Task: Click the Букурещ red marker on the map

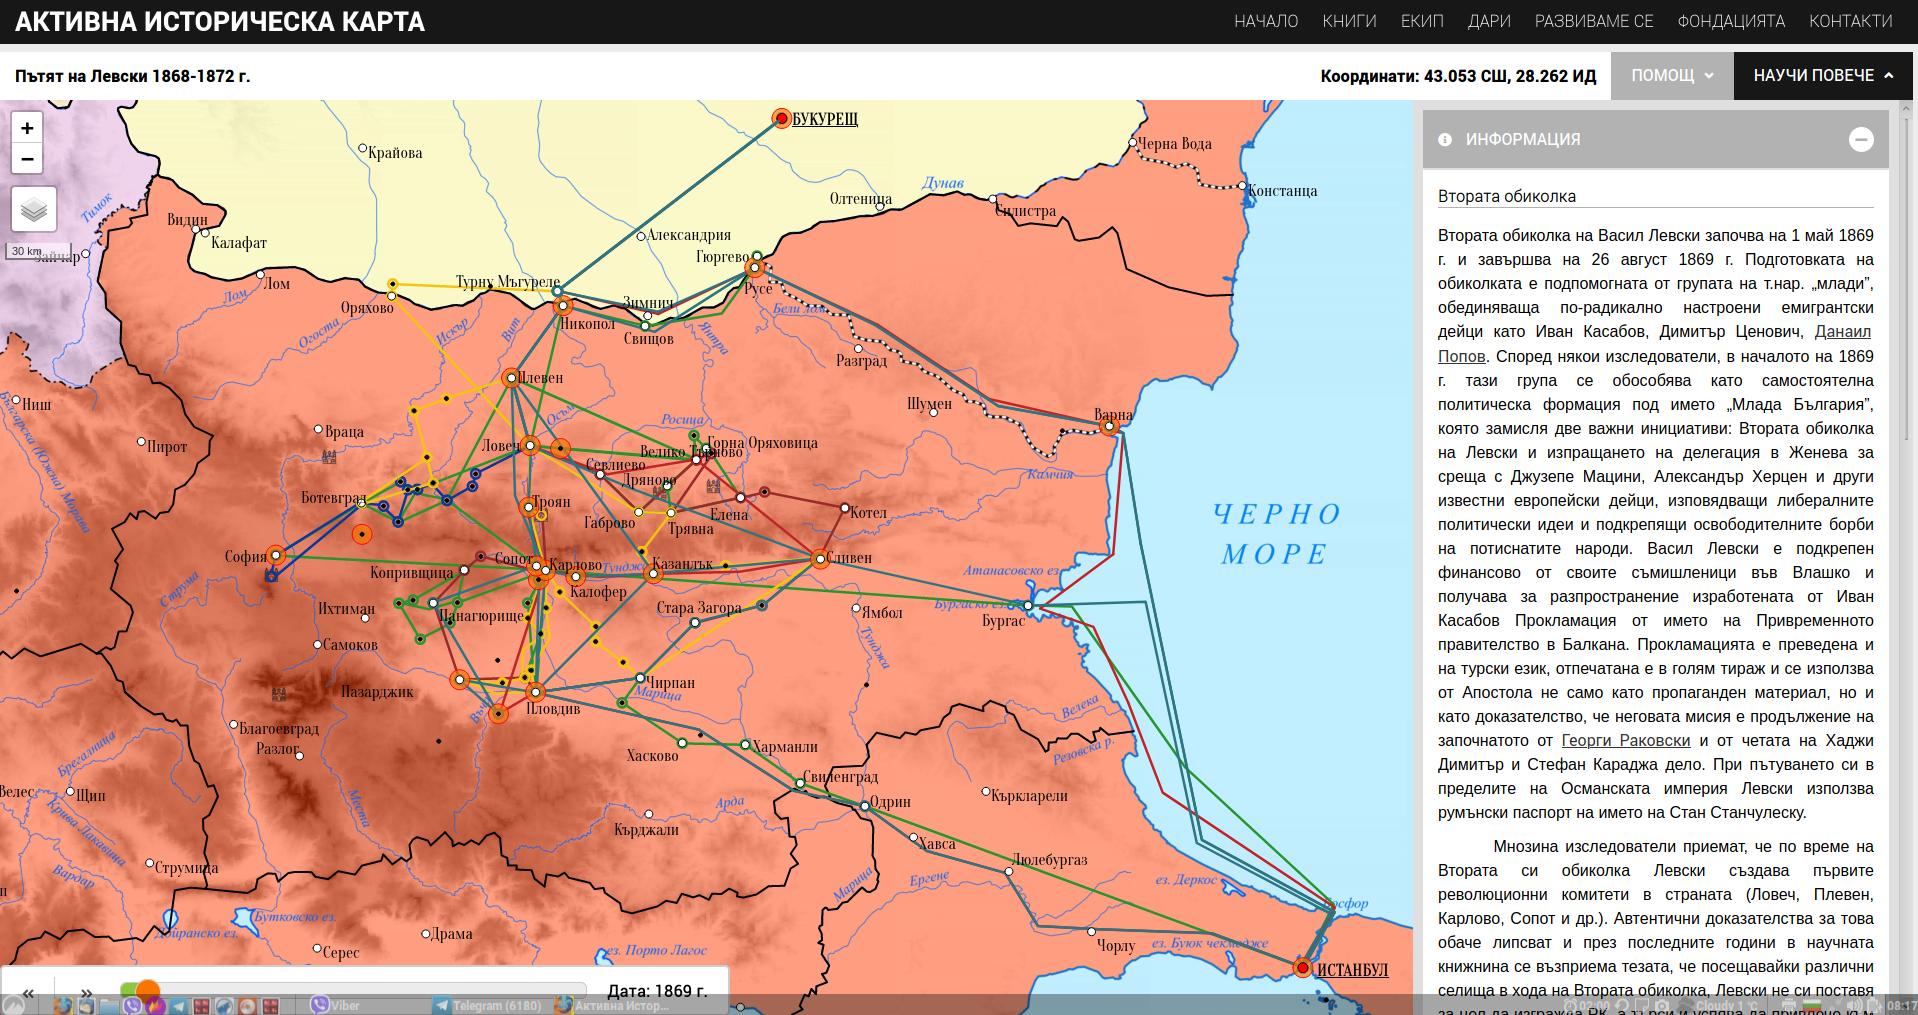Action: coord(782,119)
